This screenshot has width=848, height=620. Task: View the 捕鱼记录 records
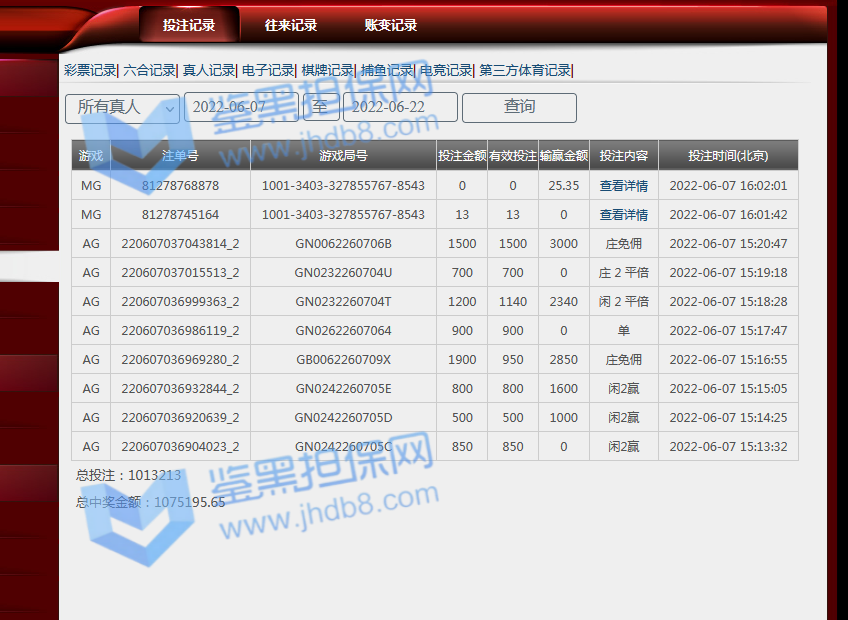click(386, 70)
